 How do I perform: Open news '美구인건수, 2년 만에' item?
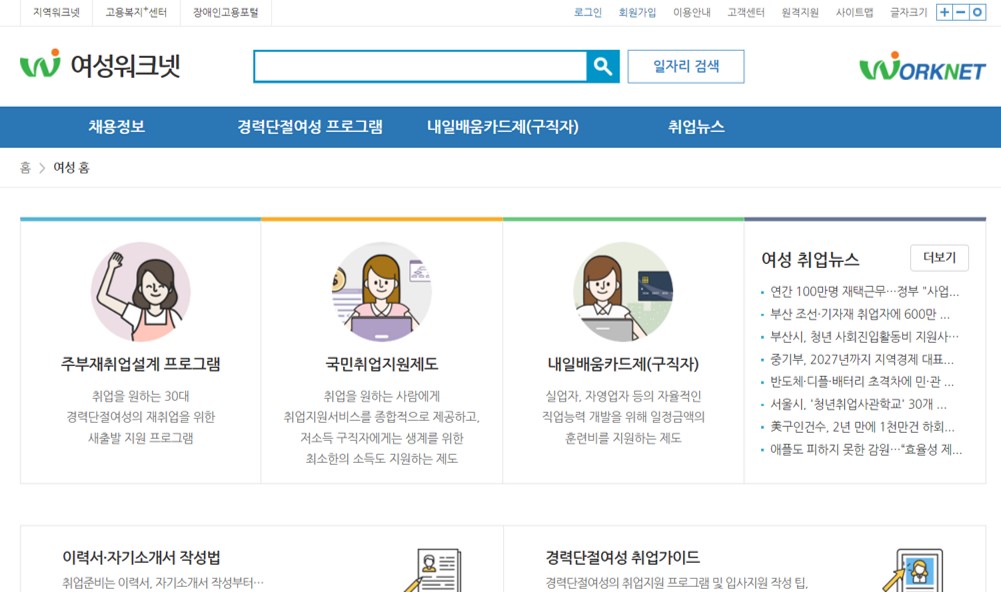pyautogui.click(x=862, y=427)
